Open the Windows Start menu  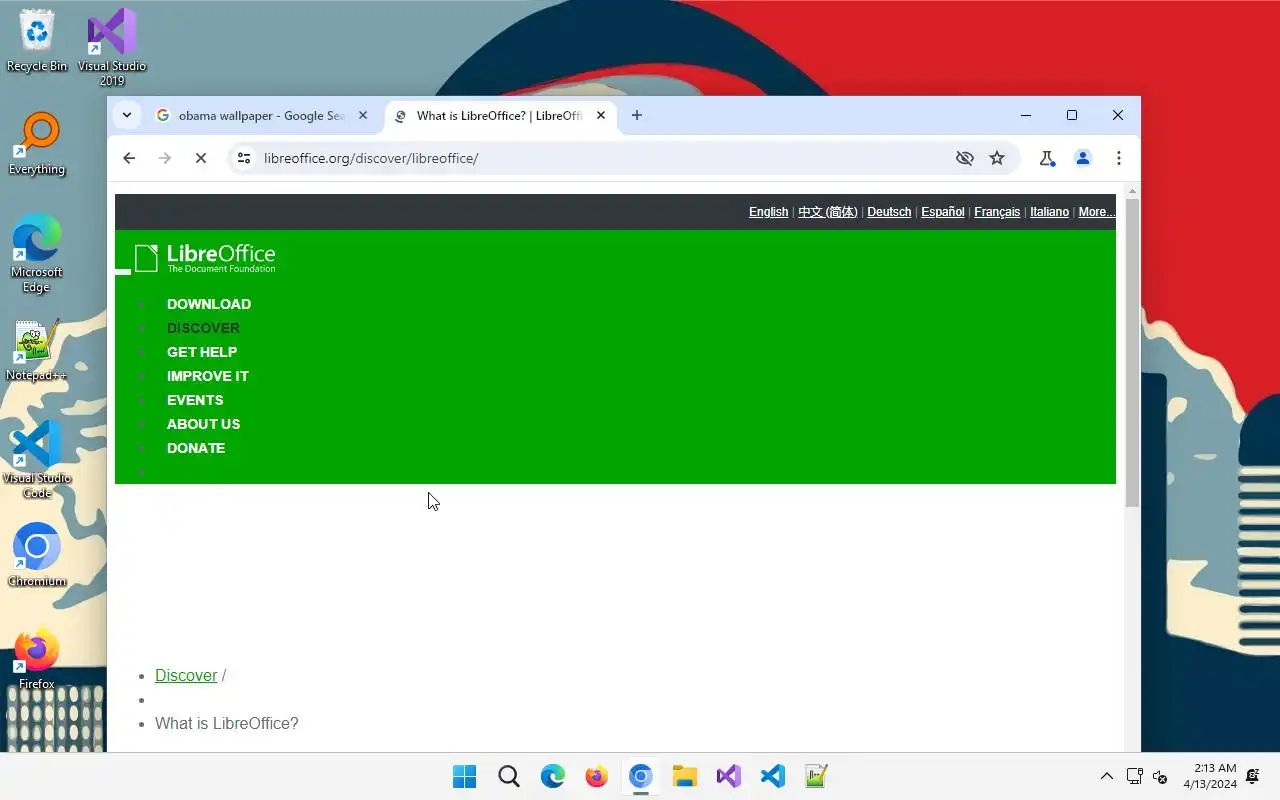tap(465, 776)
